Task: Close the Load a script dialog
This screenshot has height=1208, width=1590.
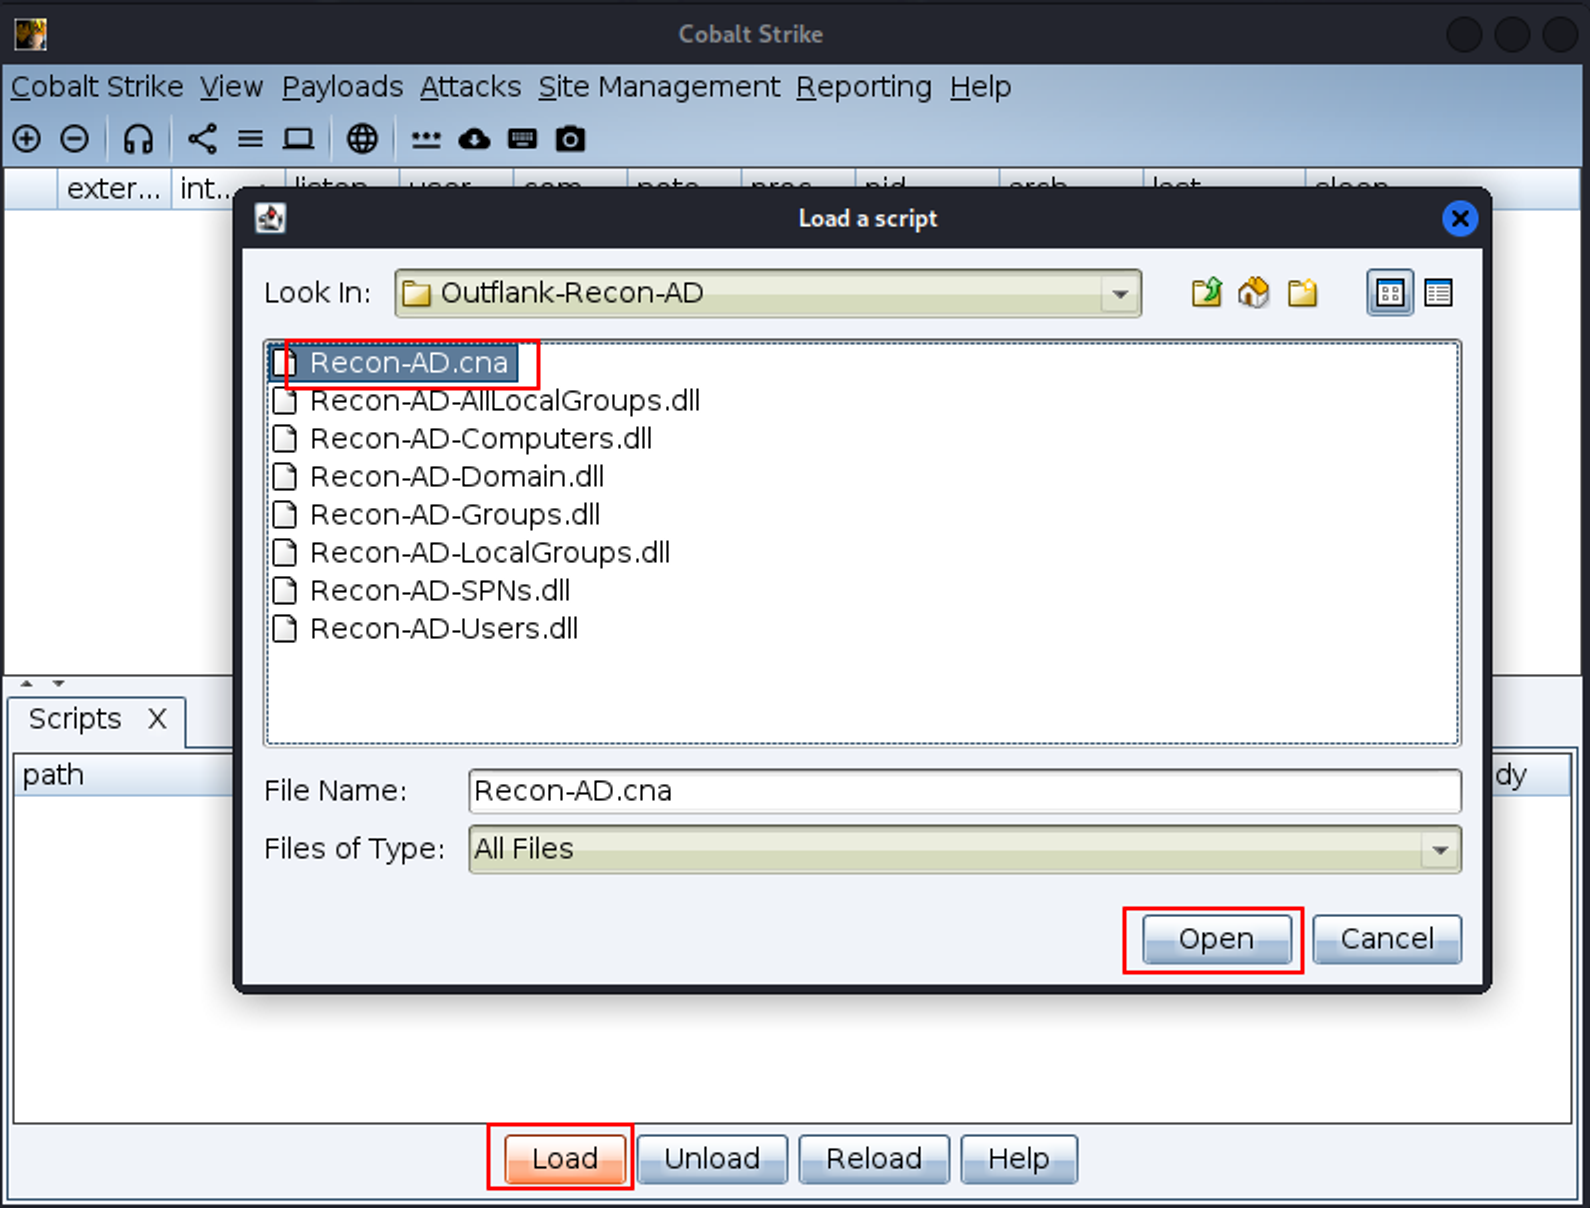Action: click(1460, 218)
